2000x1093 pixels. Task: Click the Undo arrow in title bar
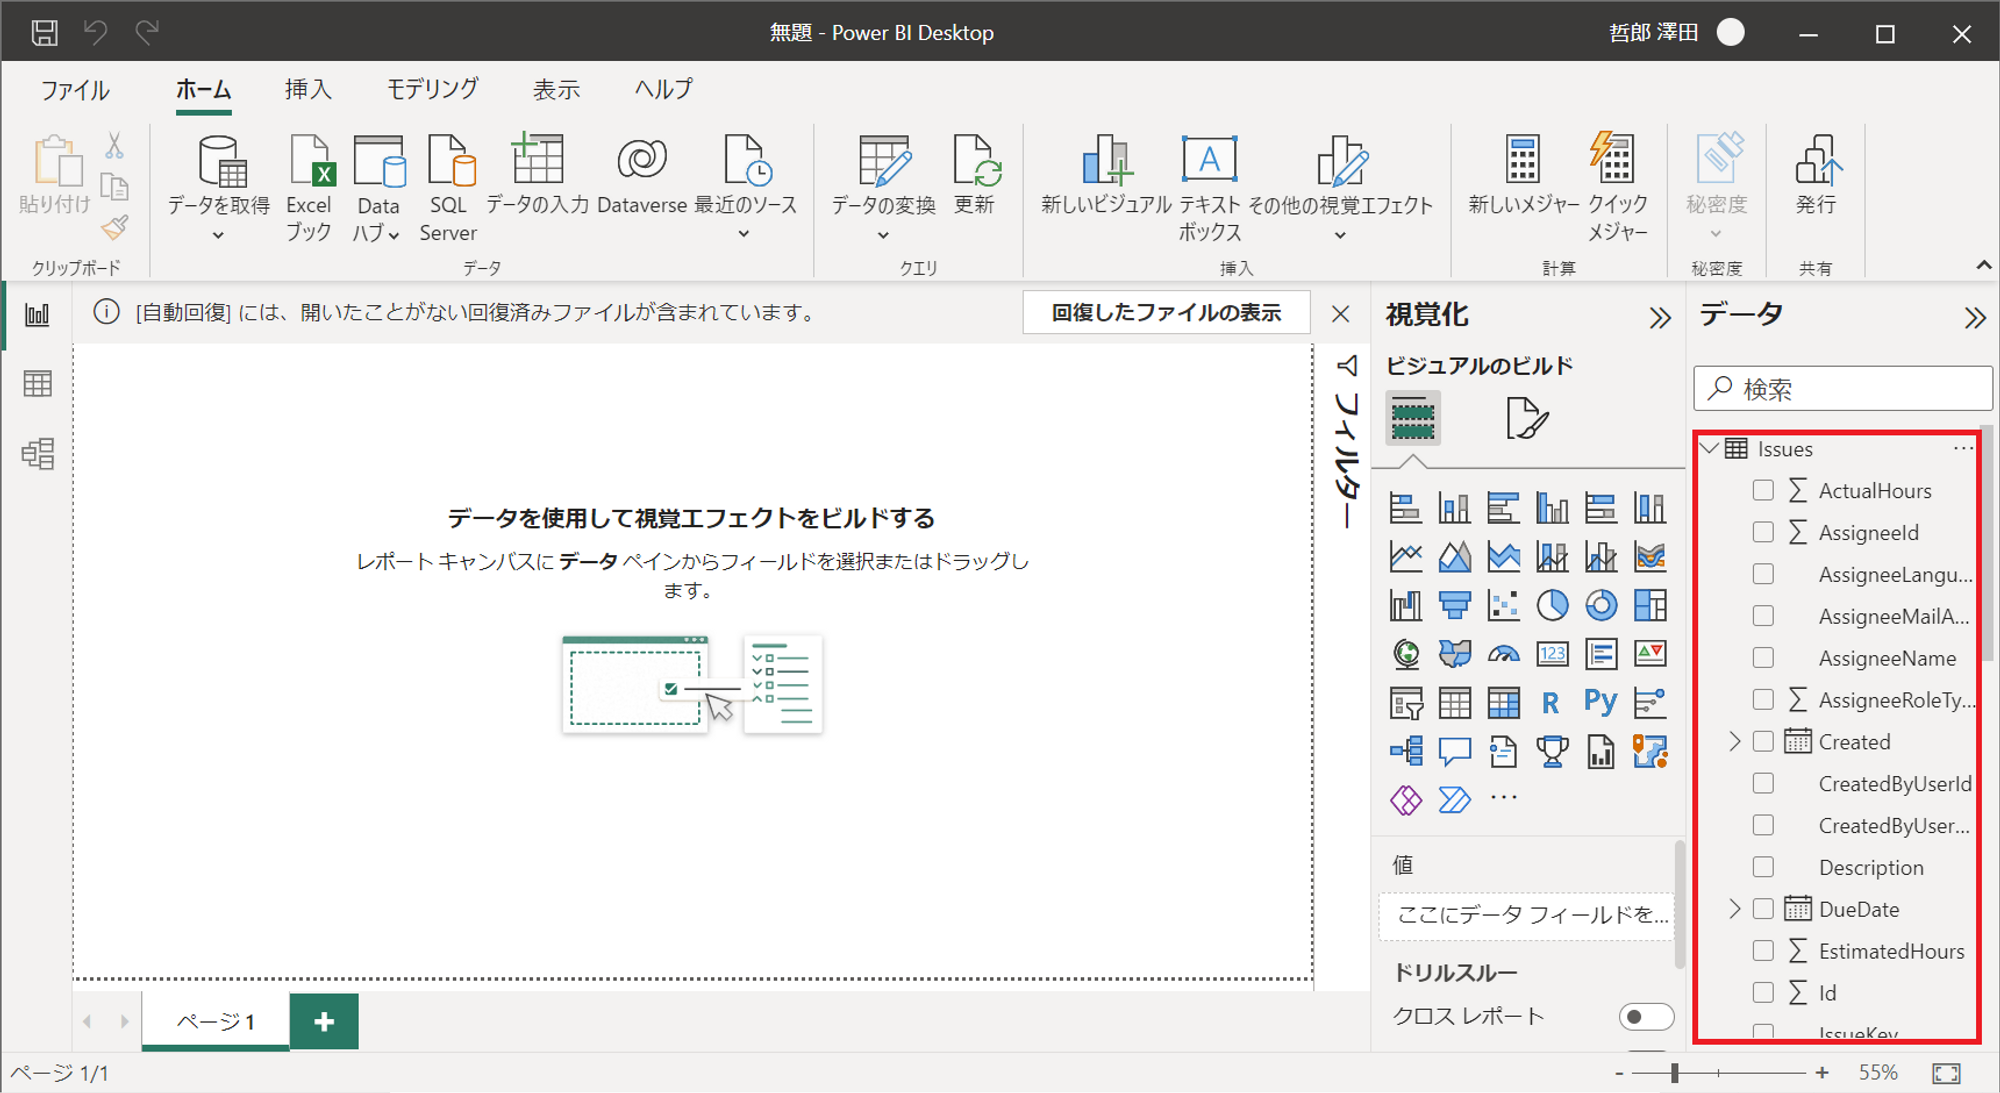coord(96,33)
